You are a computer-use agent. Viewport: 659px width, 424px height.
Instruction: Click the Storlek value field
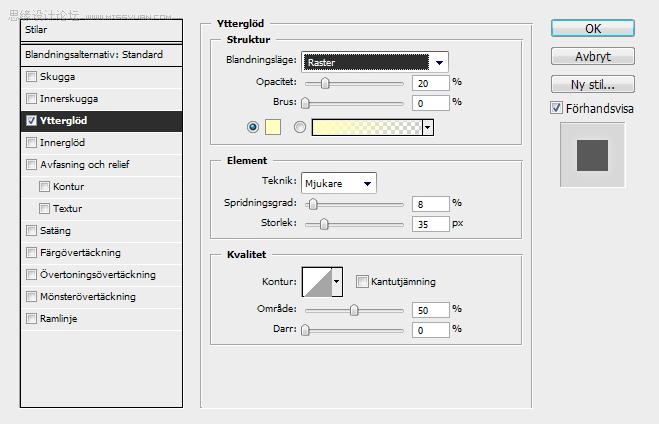click(x=430, y=224)
